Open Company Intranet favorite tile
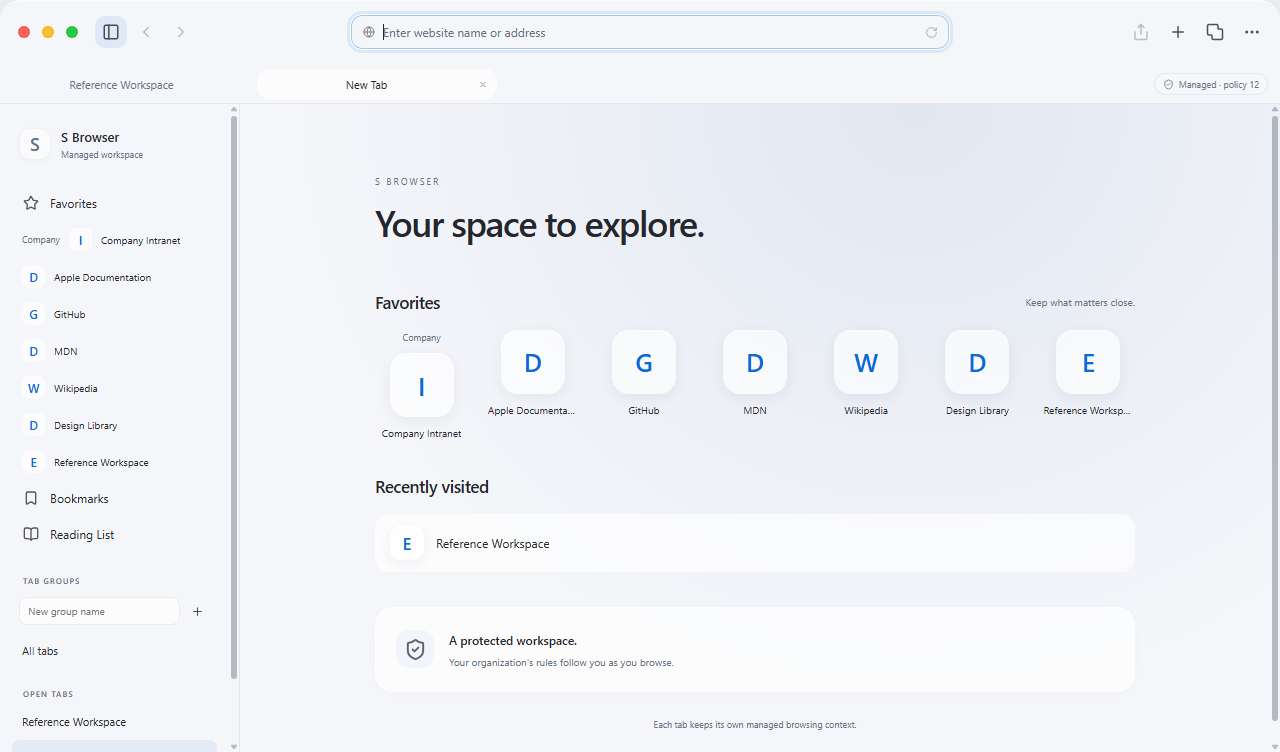 pos(421,385)
